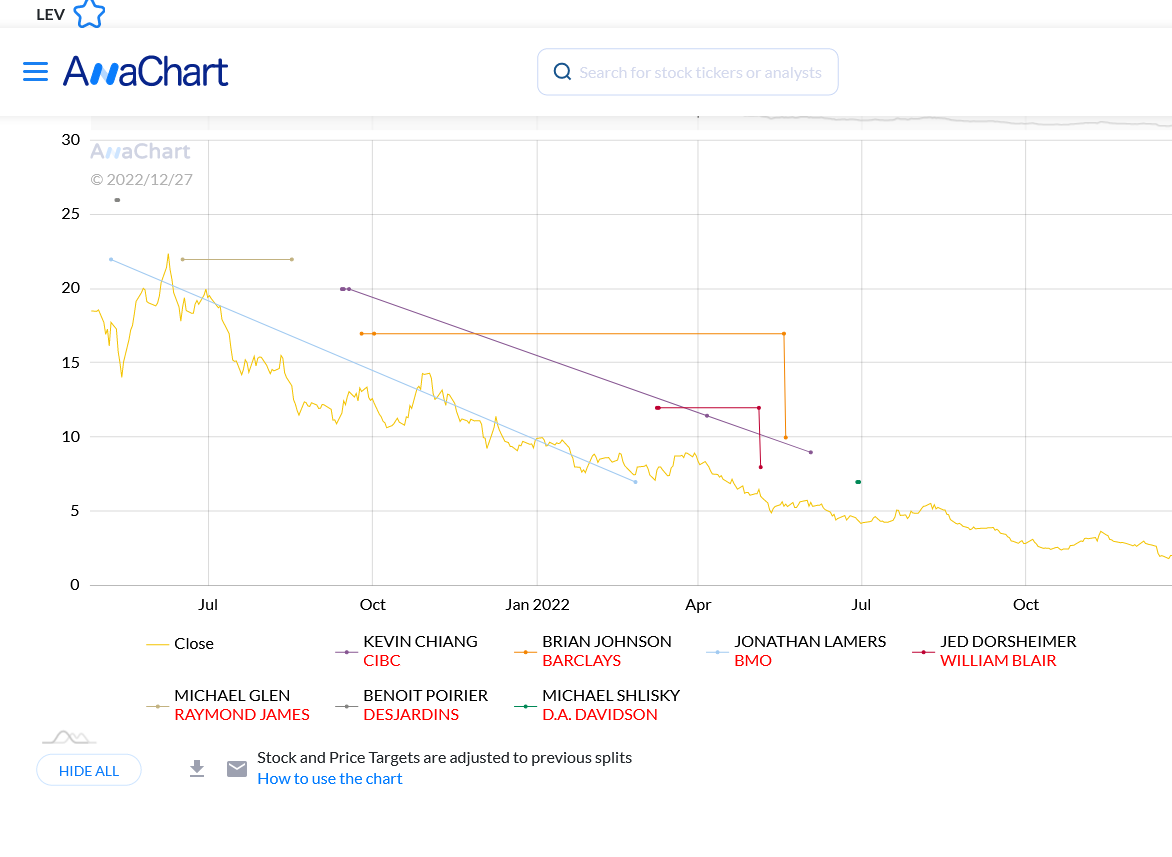Click the 'Jan 2022' x-axis label
This screenshot has width=1172, height=857.
pyautogui.click(x=537, y=604)
